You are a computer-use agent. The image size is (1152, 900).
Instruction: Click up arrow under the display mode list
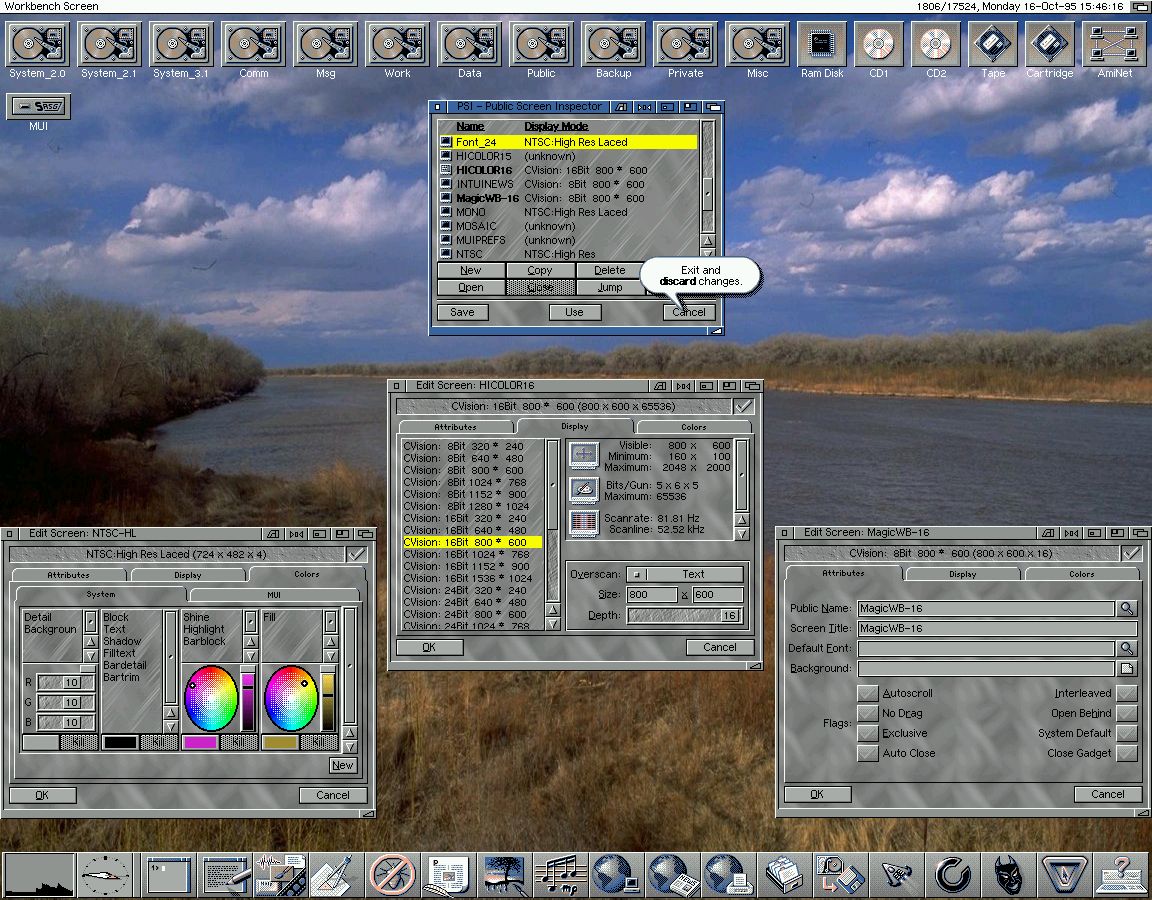[x=552, y=611]
